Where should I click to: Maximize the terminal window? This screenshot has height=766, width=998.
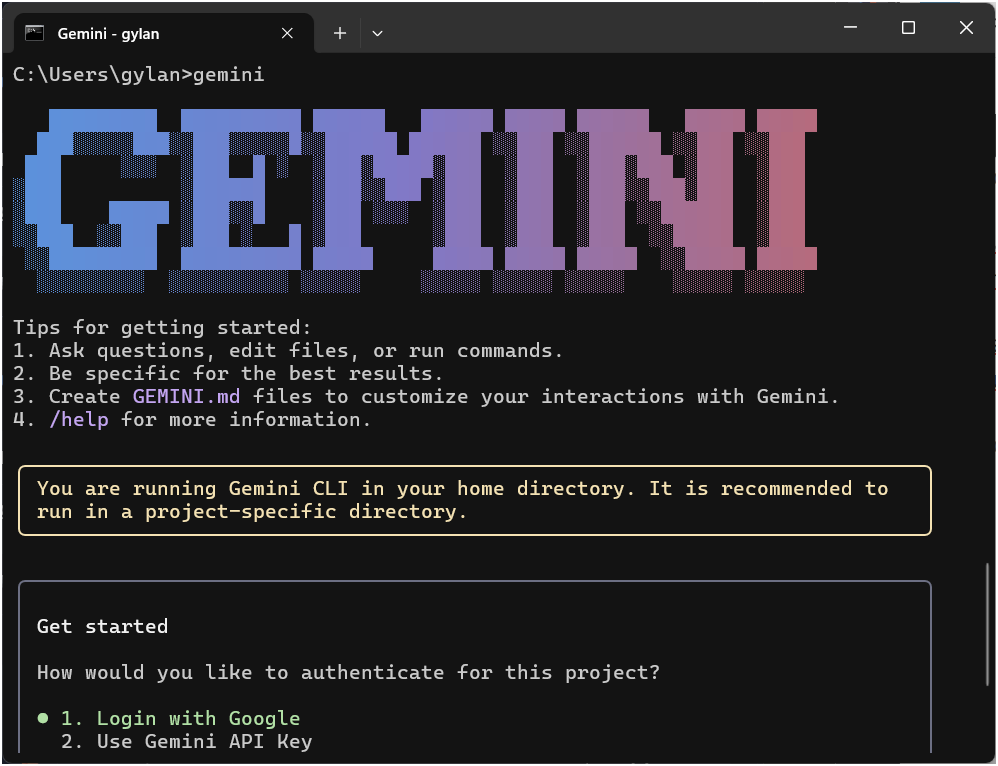[x=908, y=28]
